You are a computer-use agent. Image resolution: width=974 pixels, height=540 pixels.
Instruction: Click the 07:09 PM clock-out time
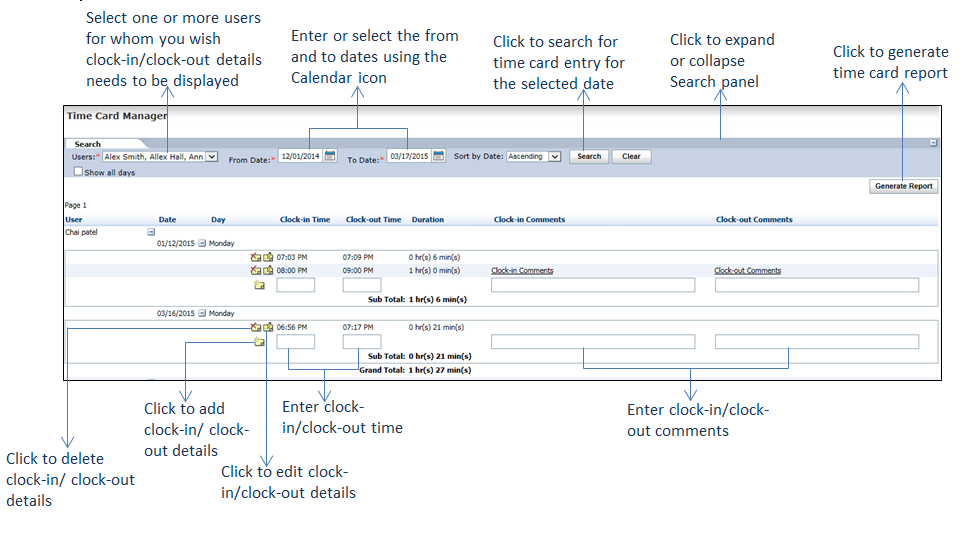coord(358,257)
